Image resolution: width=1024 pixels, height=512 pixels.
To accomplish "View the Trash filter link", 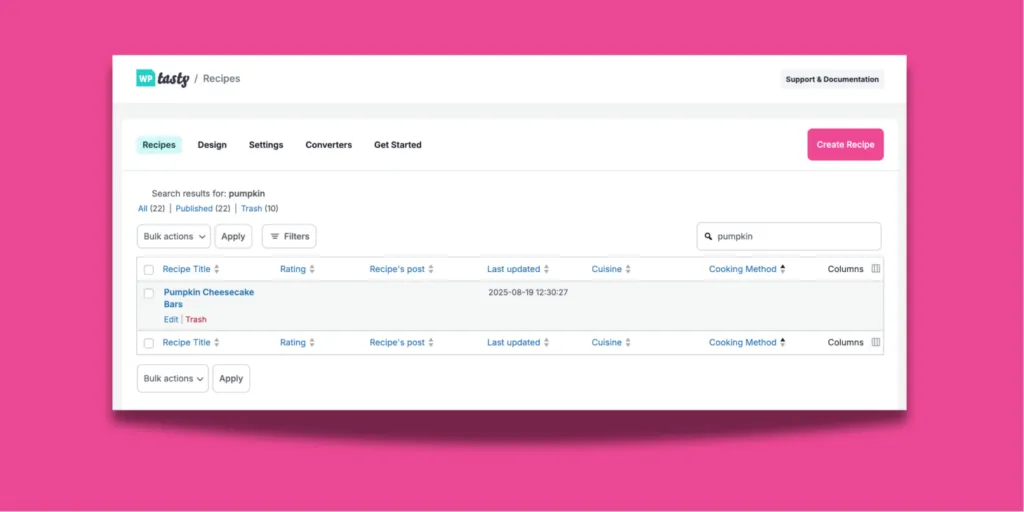I will point(251,208).
